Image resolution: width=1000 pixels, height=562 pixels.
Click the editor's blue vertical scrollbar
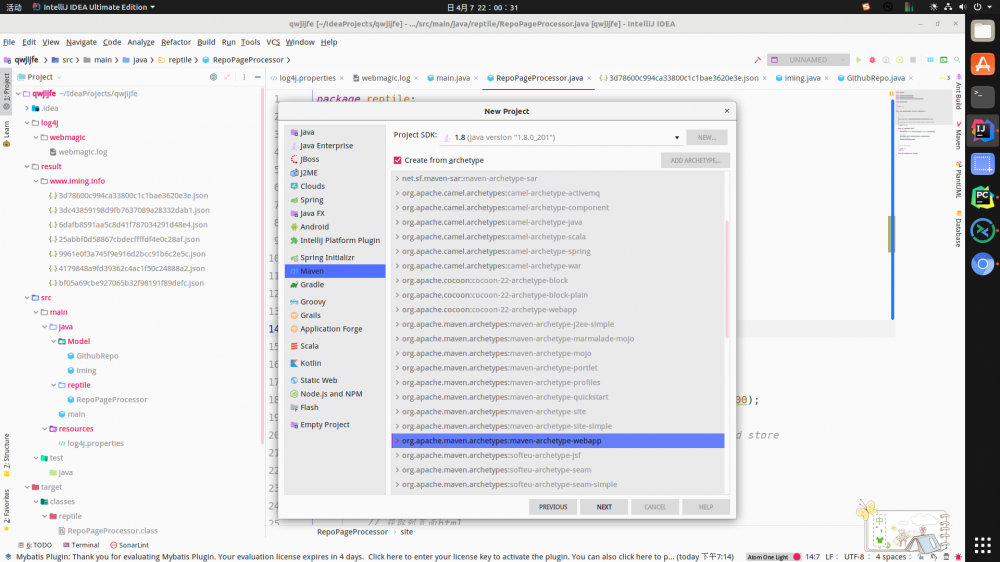pos(892,210)
